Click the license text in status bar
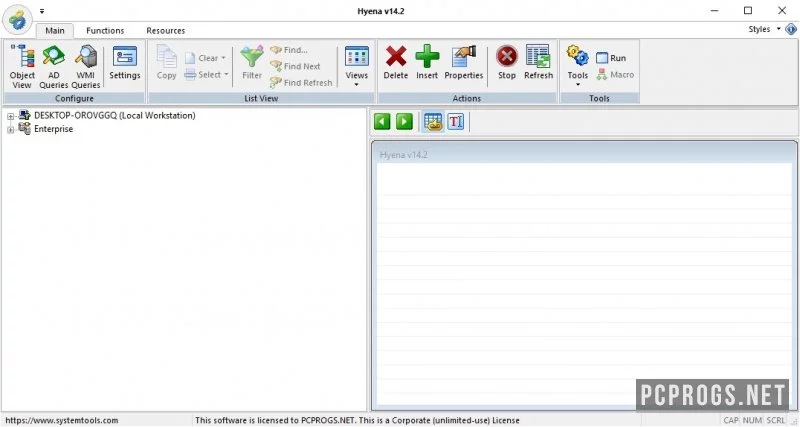This screenshot has width=800, height=427. click(357, 421)
